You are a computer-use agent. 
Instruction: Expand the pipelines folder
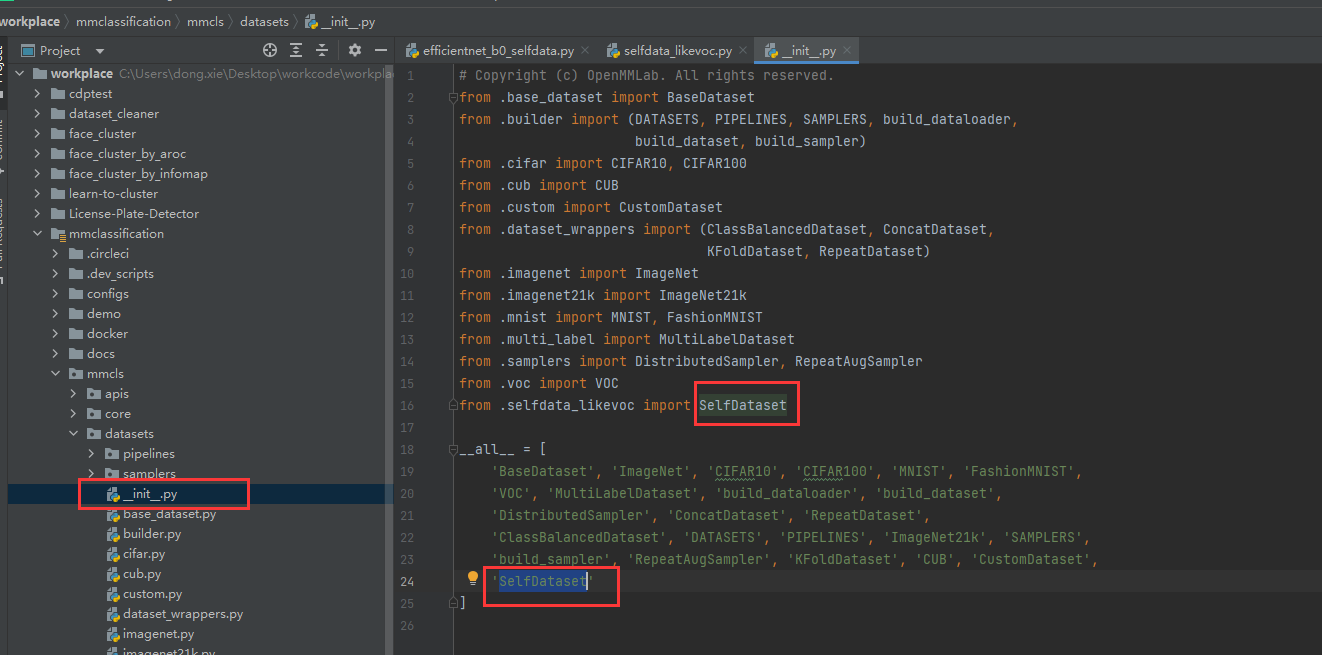pyautogui.click(x=92, y=454)
